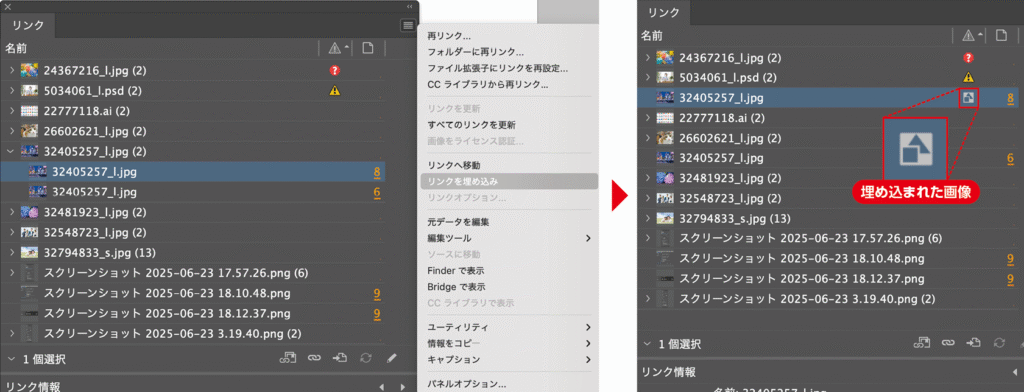Viewport: 1024px width, 392px height.
Task: Click the 名前 column header in left panel
Action: click(16, 48)
